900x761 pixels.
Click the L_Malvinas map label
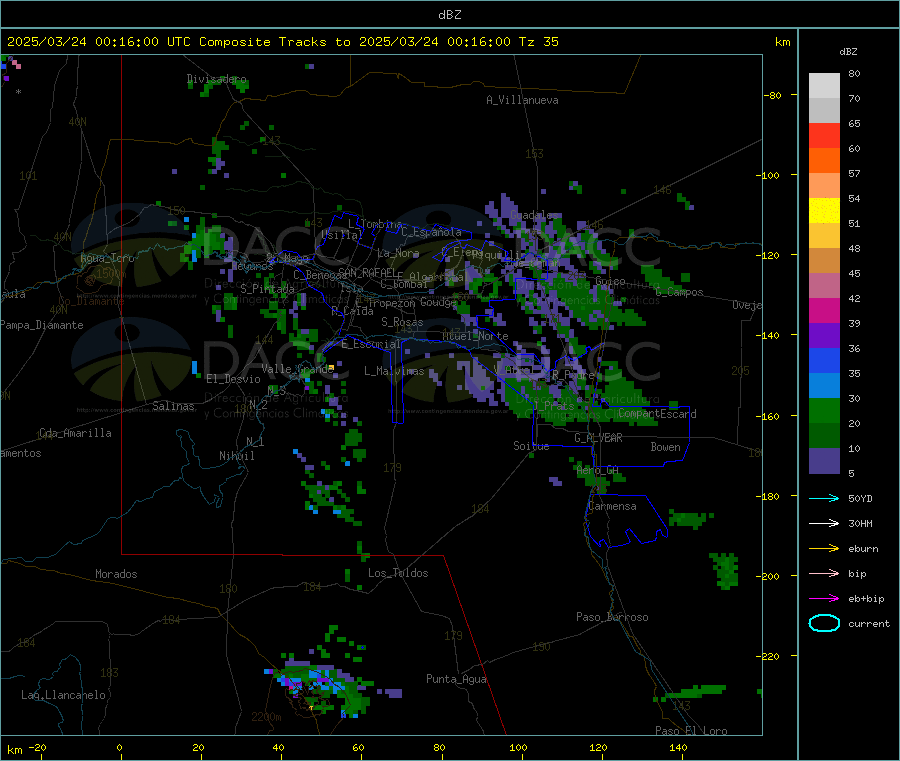394,371
